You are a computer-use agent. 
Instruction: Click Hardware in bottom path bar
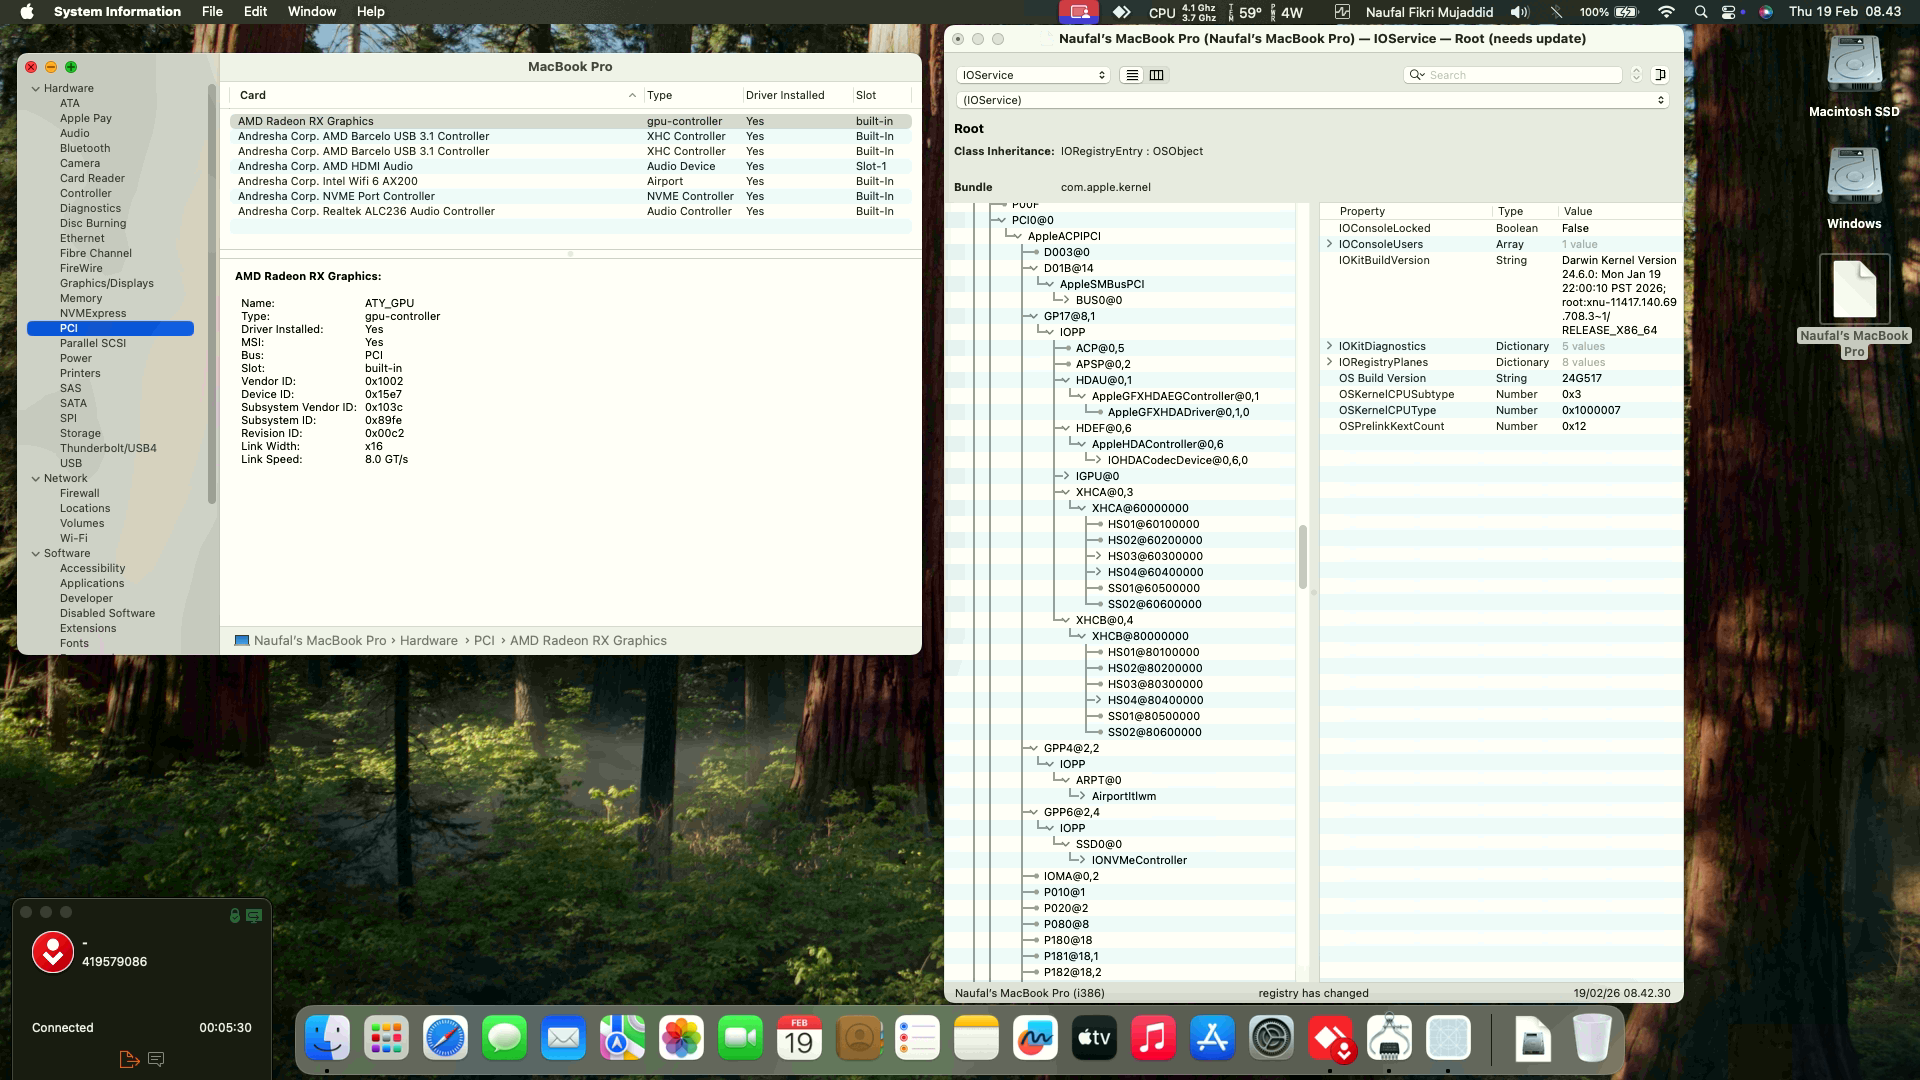(428, 641)
